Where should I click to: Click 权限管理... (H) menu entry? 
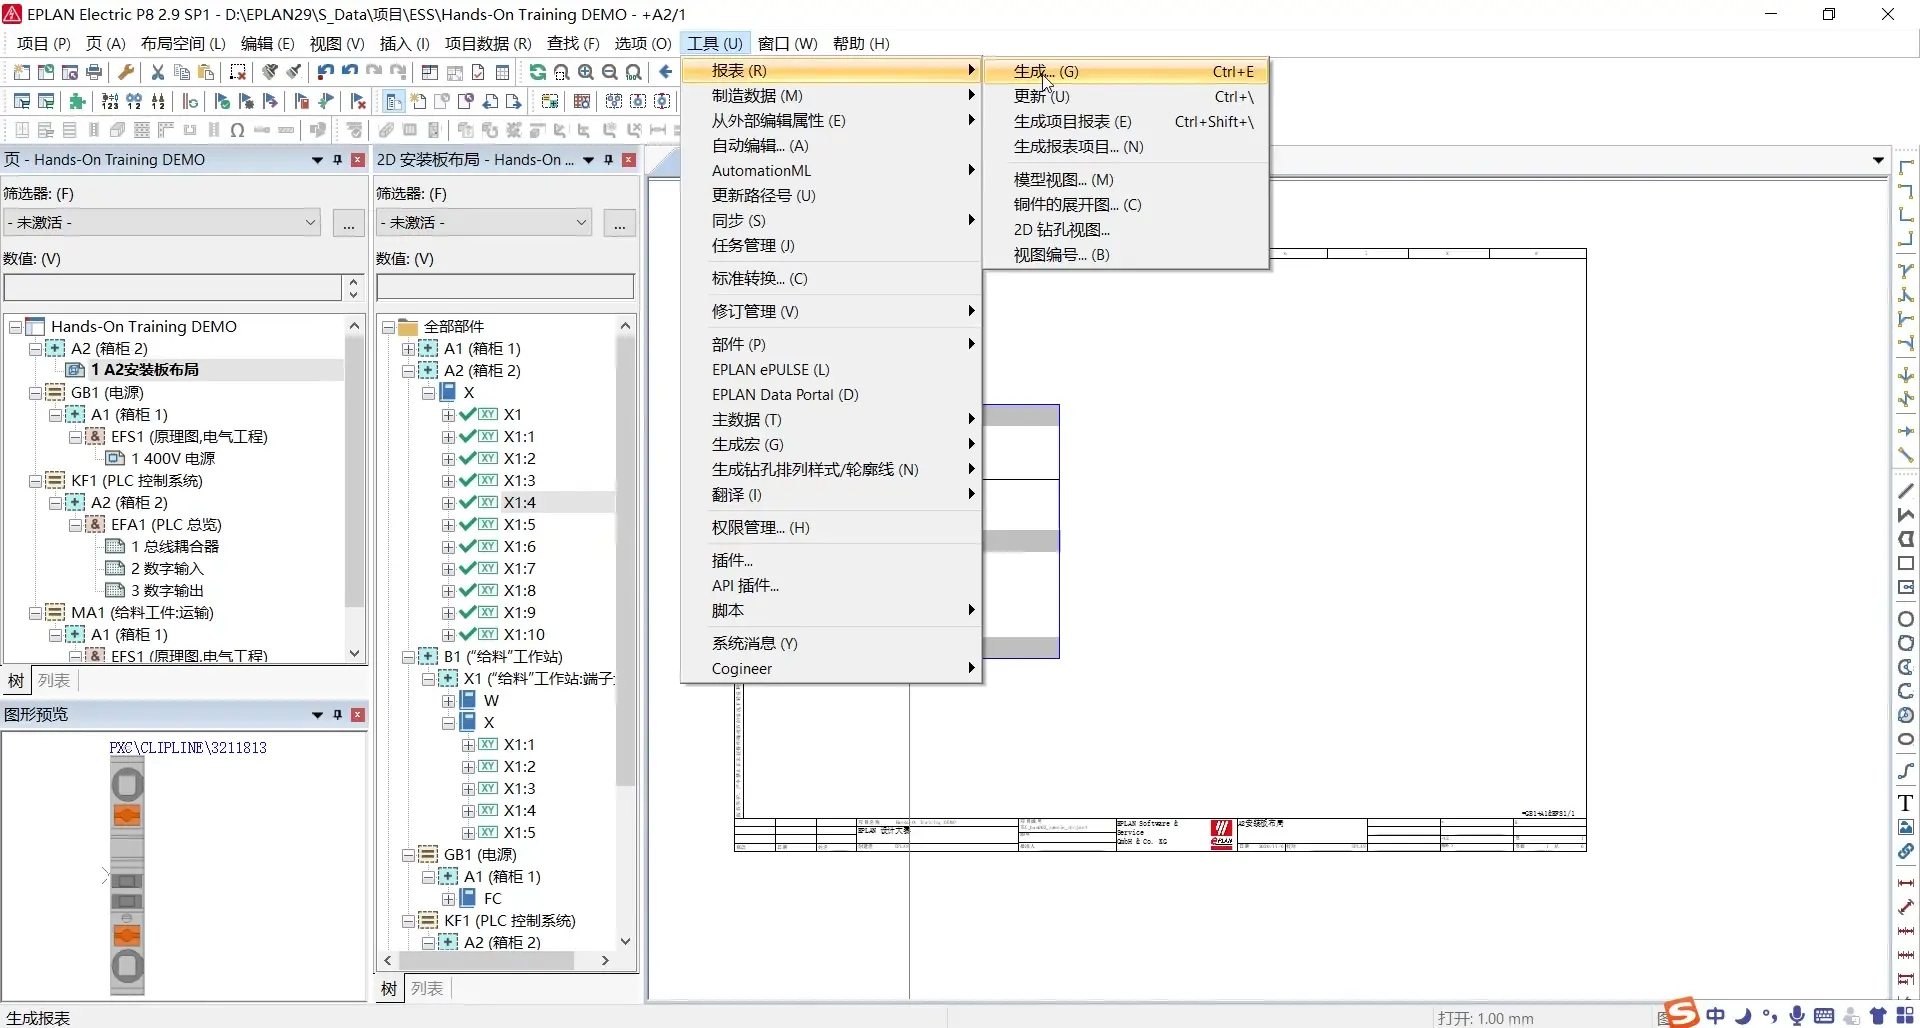click(x=831, y=527)
